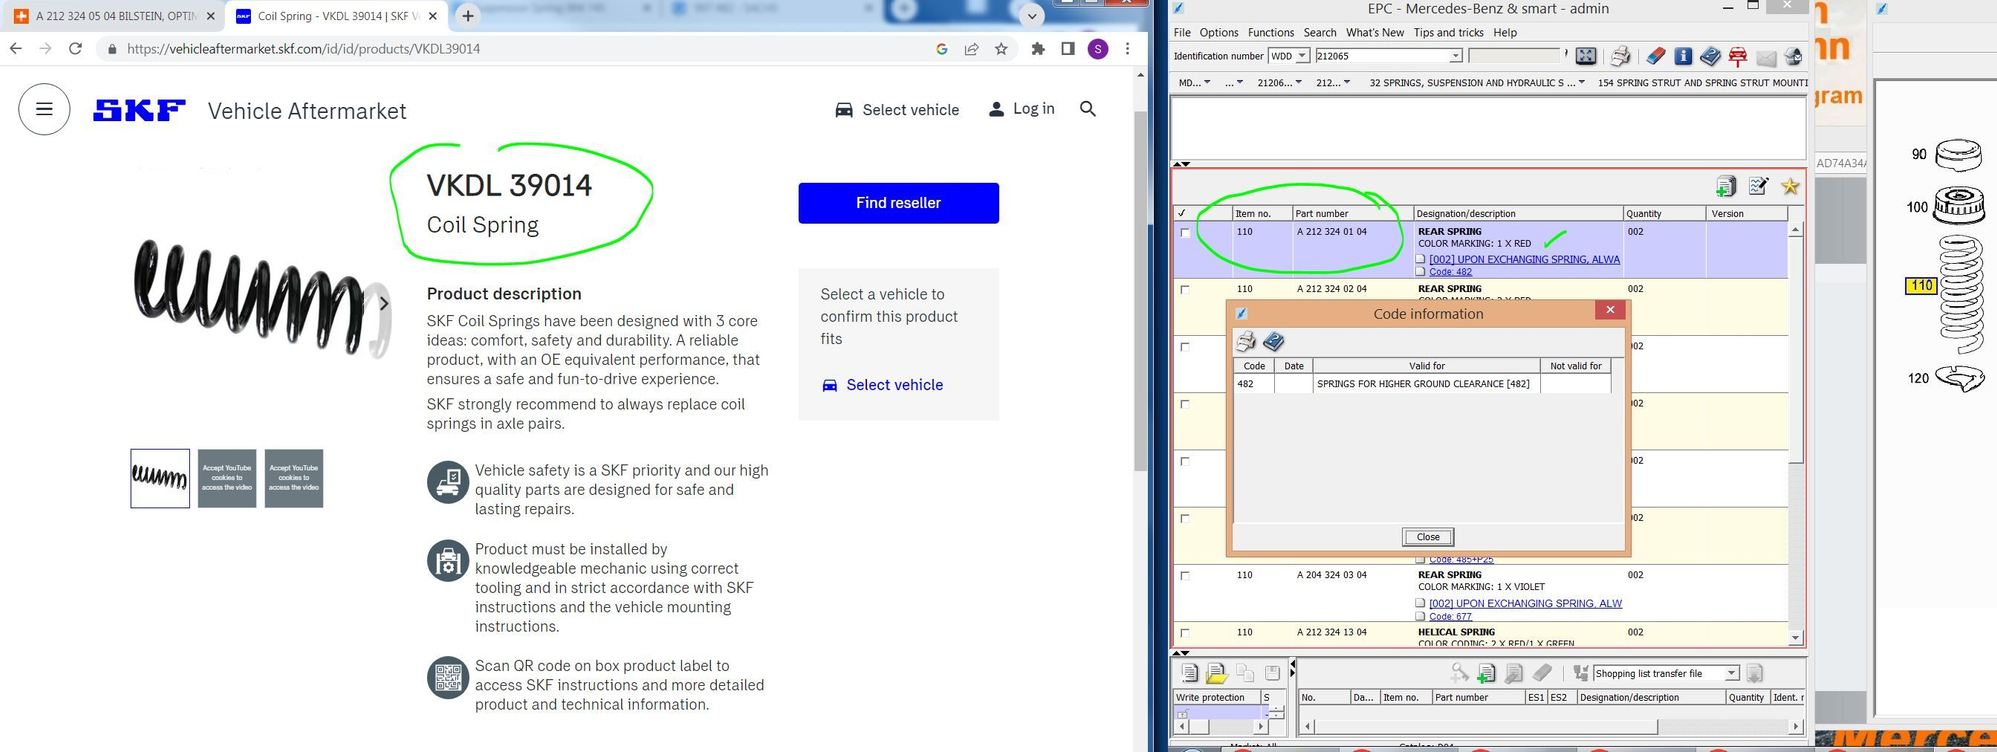Image resolution: width=1997 pixels, height=752 pixels.
Task: Open the blue info icon in EPC toolbar
Action: click(x=1683, y=56)
